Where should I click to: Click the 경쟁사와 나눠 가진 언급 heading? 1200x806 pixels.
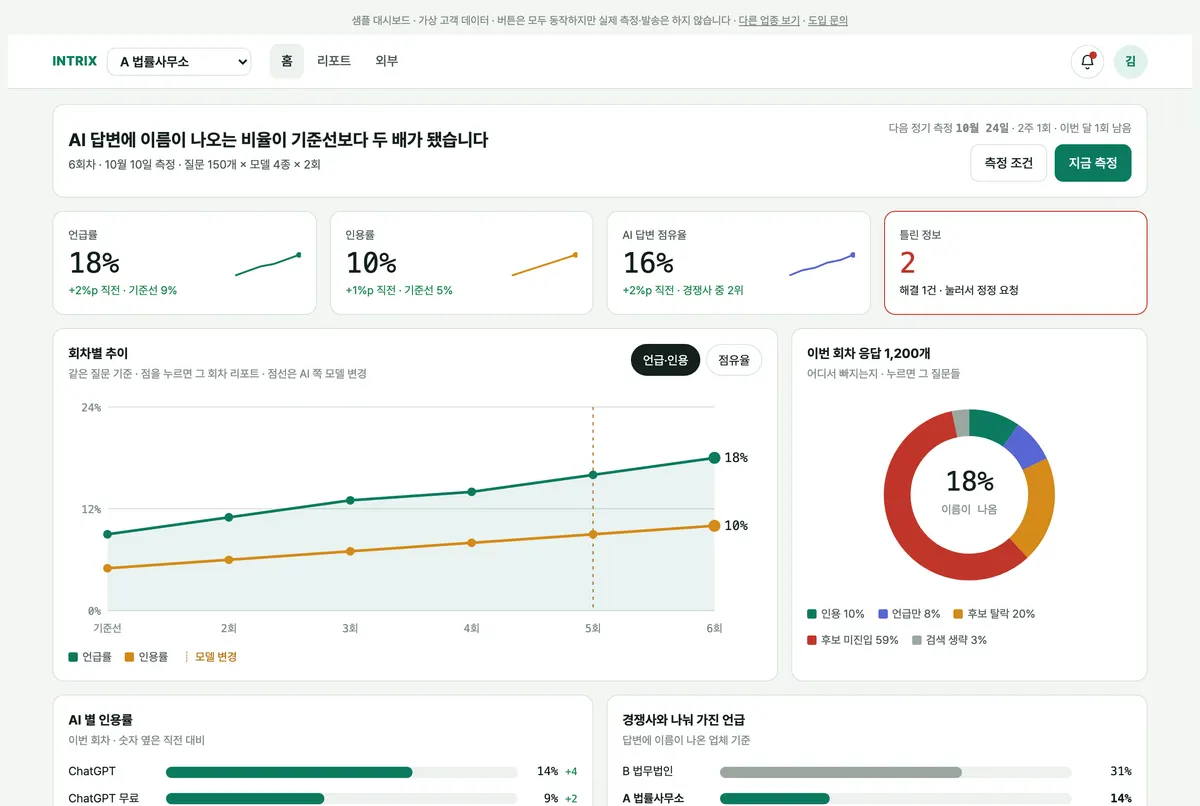tap(683, 720)
